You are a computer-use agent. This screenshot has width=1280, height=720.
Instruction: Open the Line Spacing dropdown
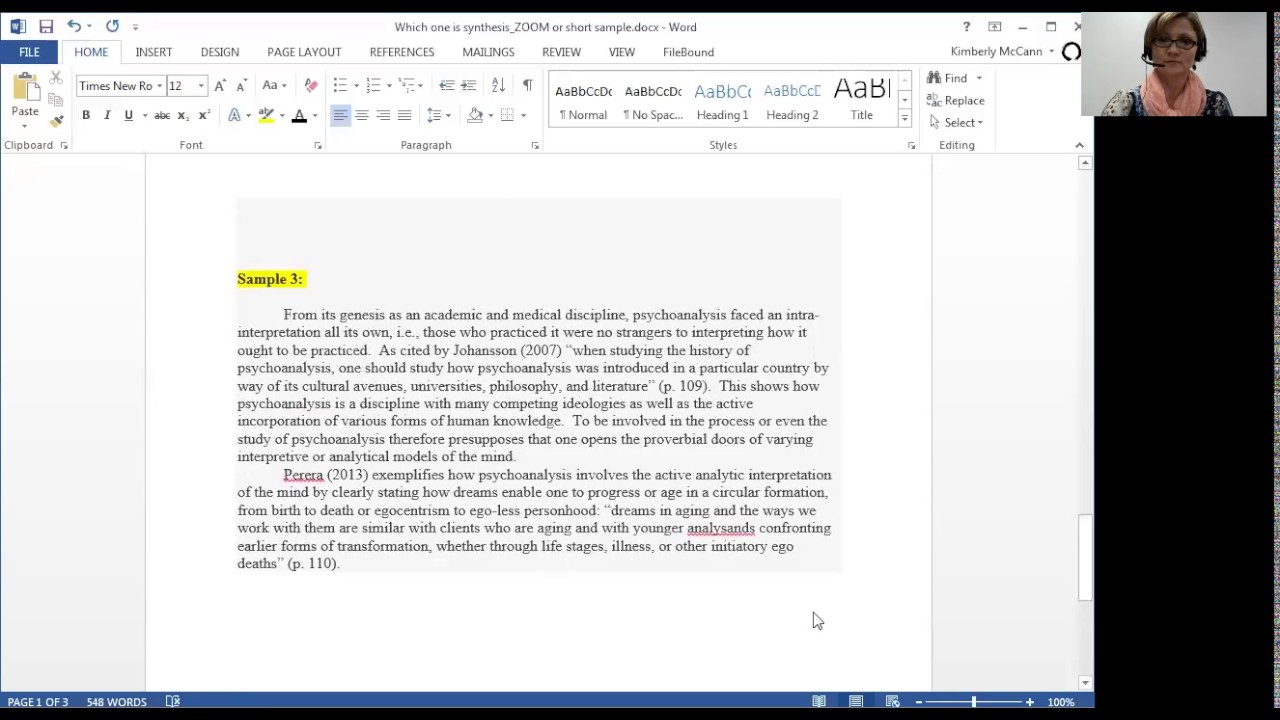click(x=439, y=116)
